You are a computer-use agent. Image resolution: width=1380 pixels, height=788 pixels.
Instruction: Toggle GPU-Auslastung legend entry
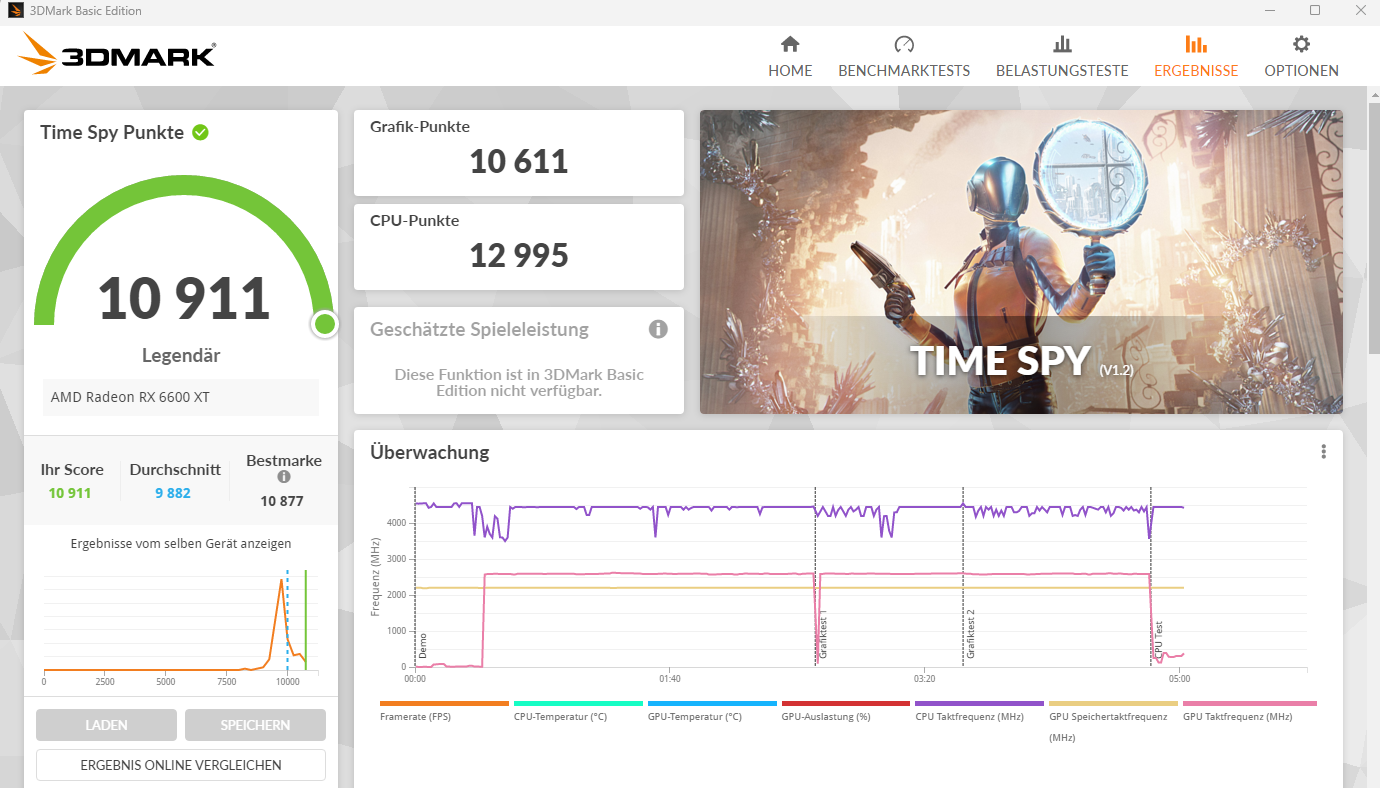pyautogui.click(x=846, y=711)
